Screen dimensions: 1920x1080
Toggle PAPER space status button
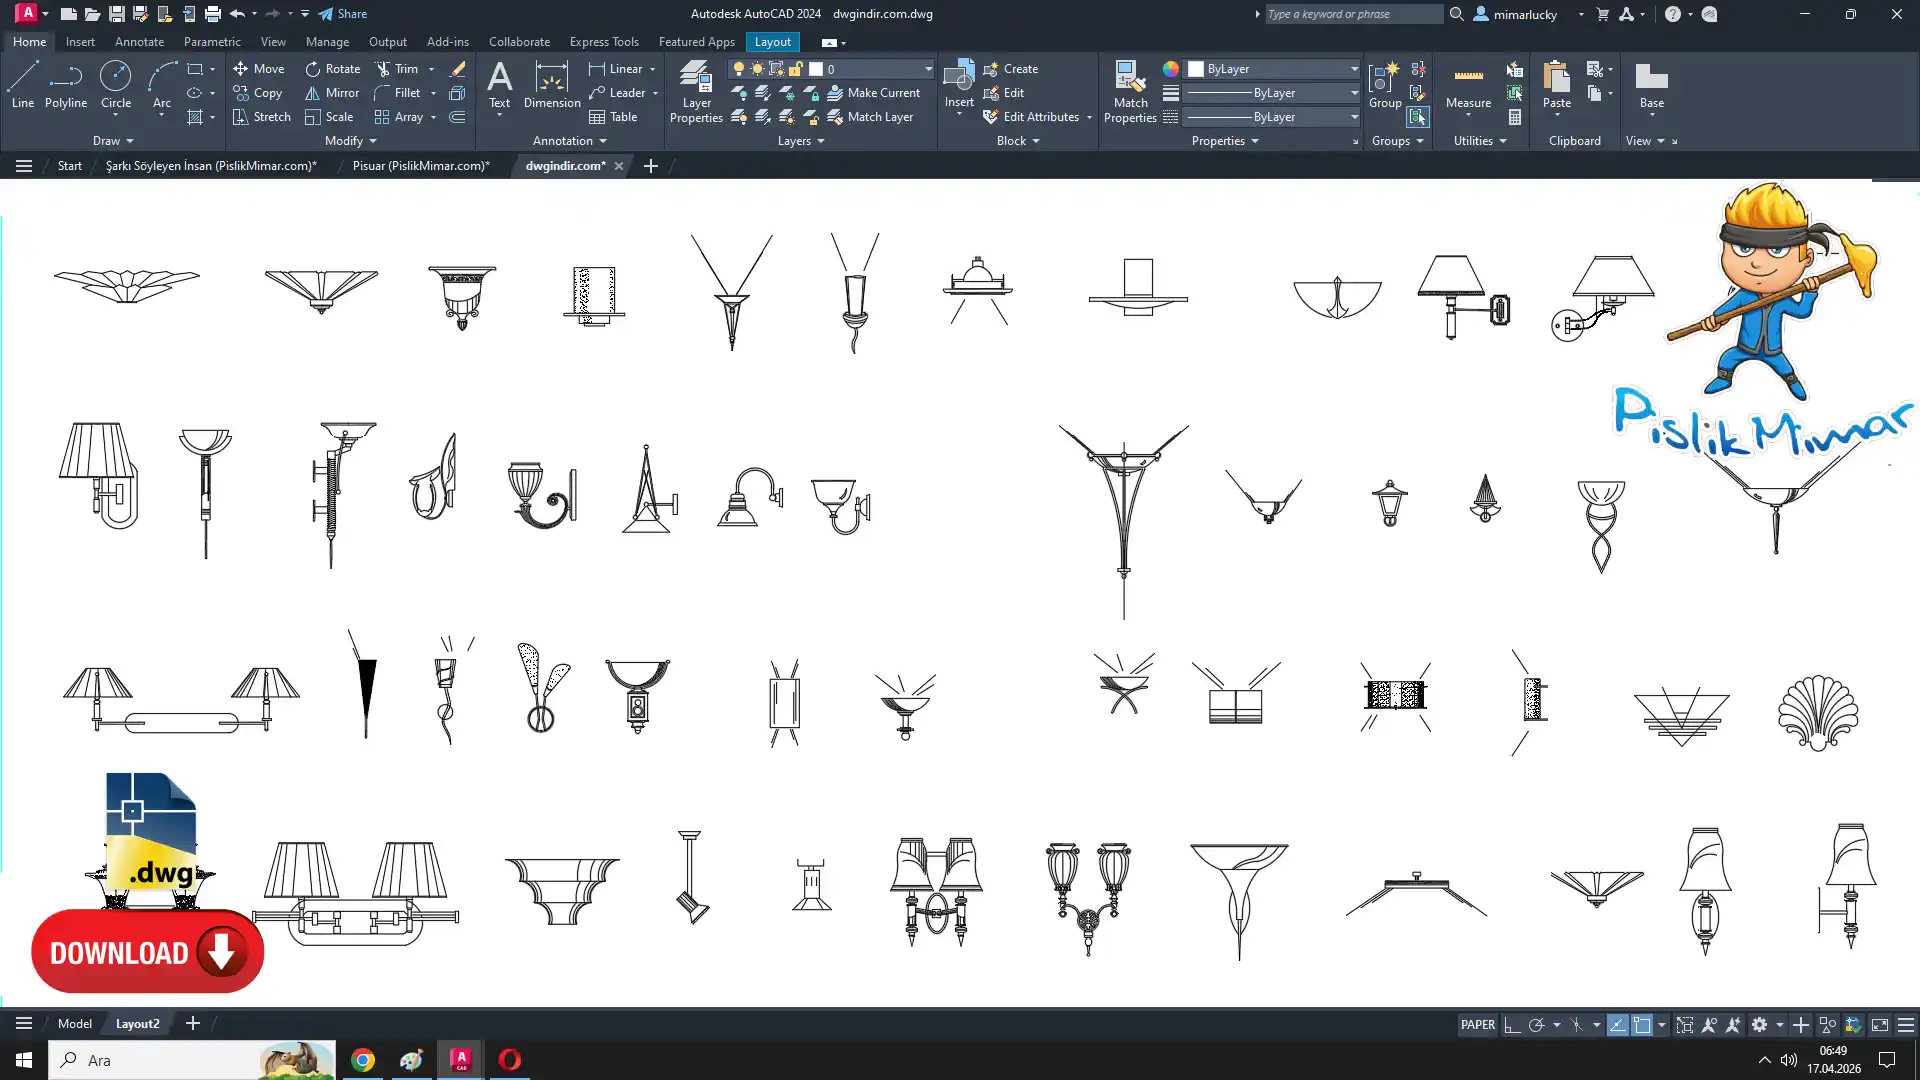point(1477,1025)
